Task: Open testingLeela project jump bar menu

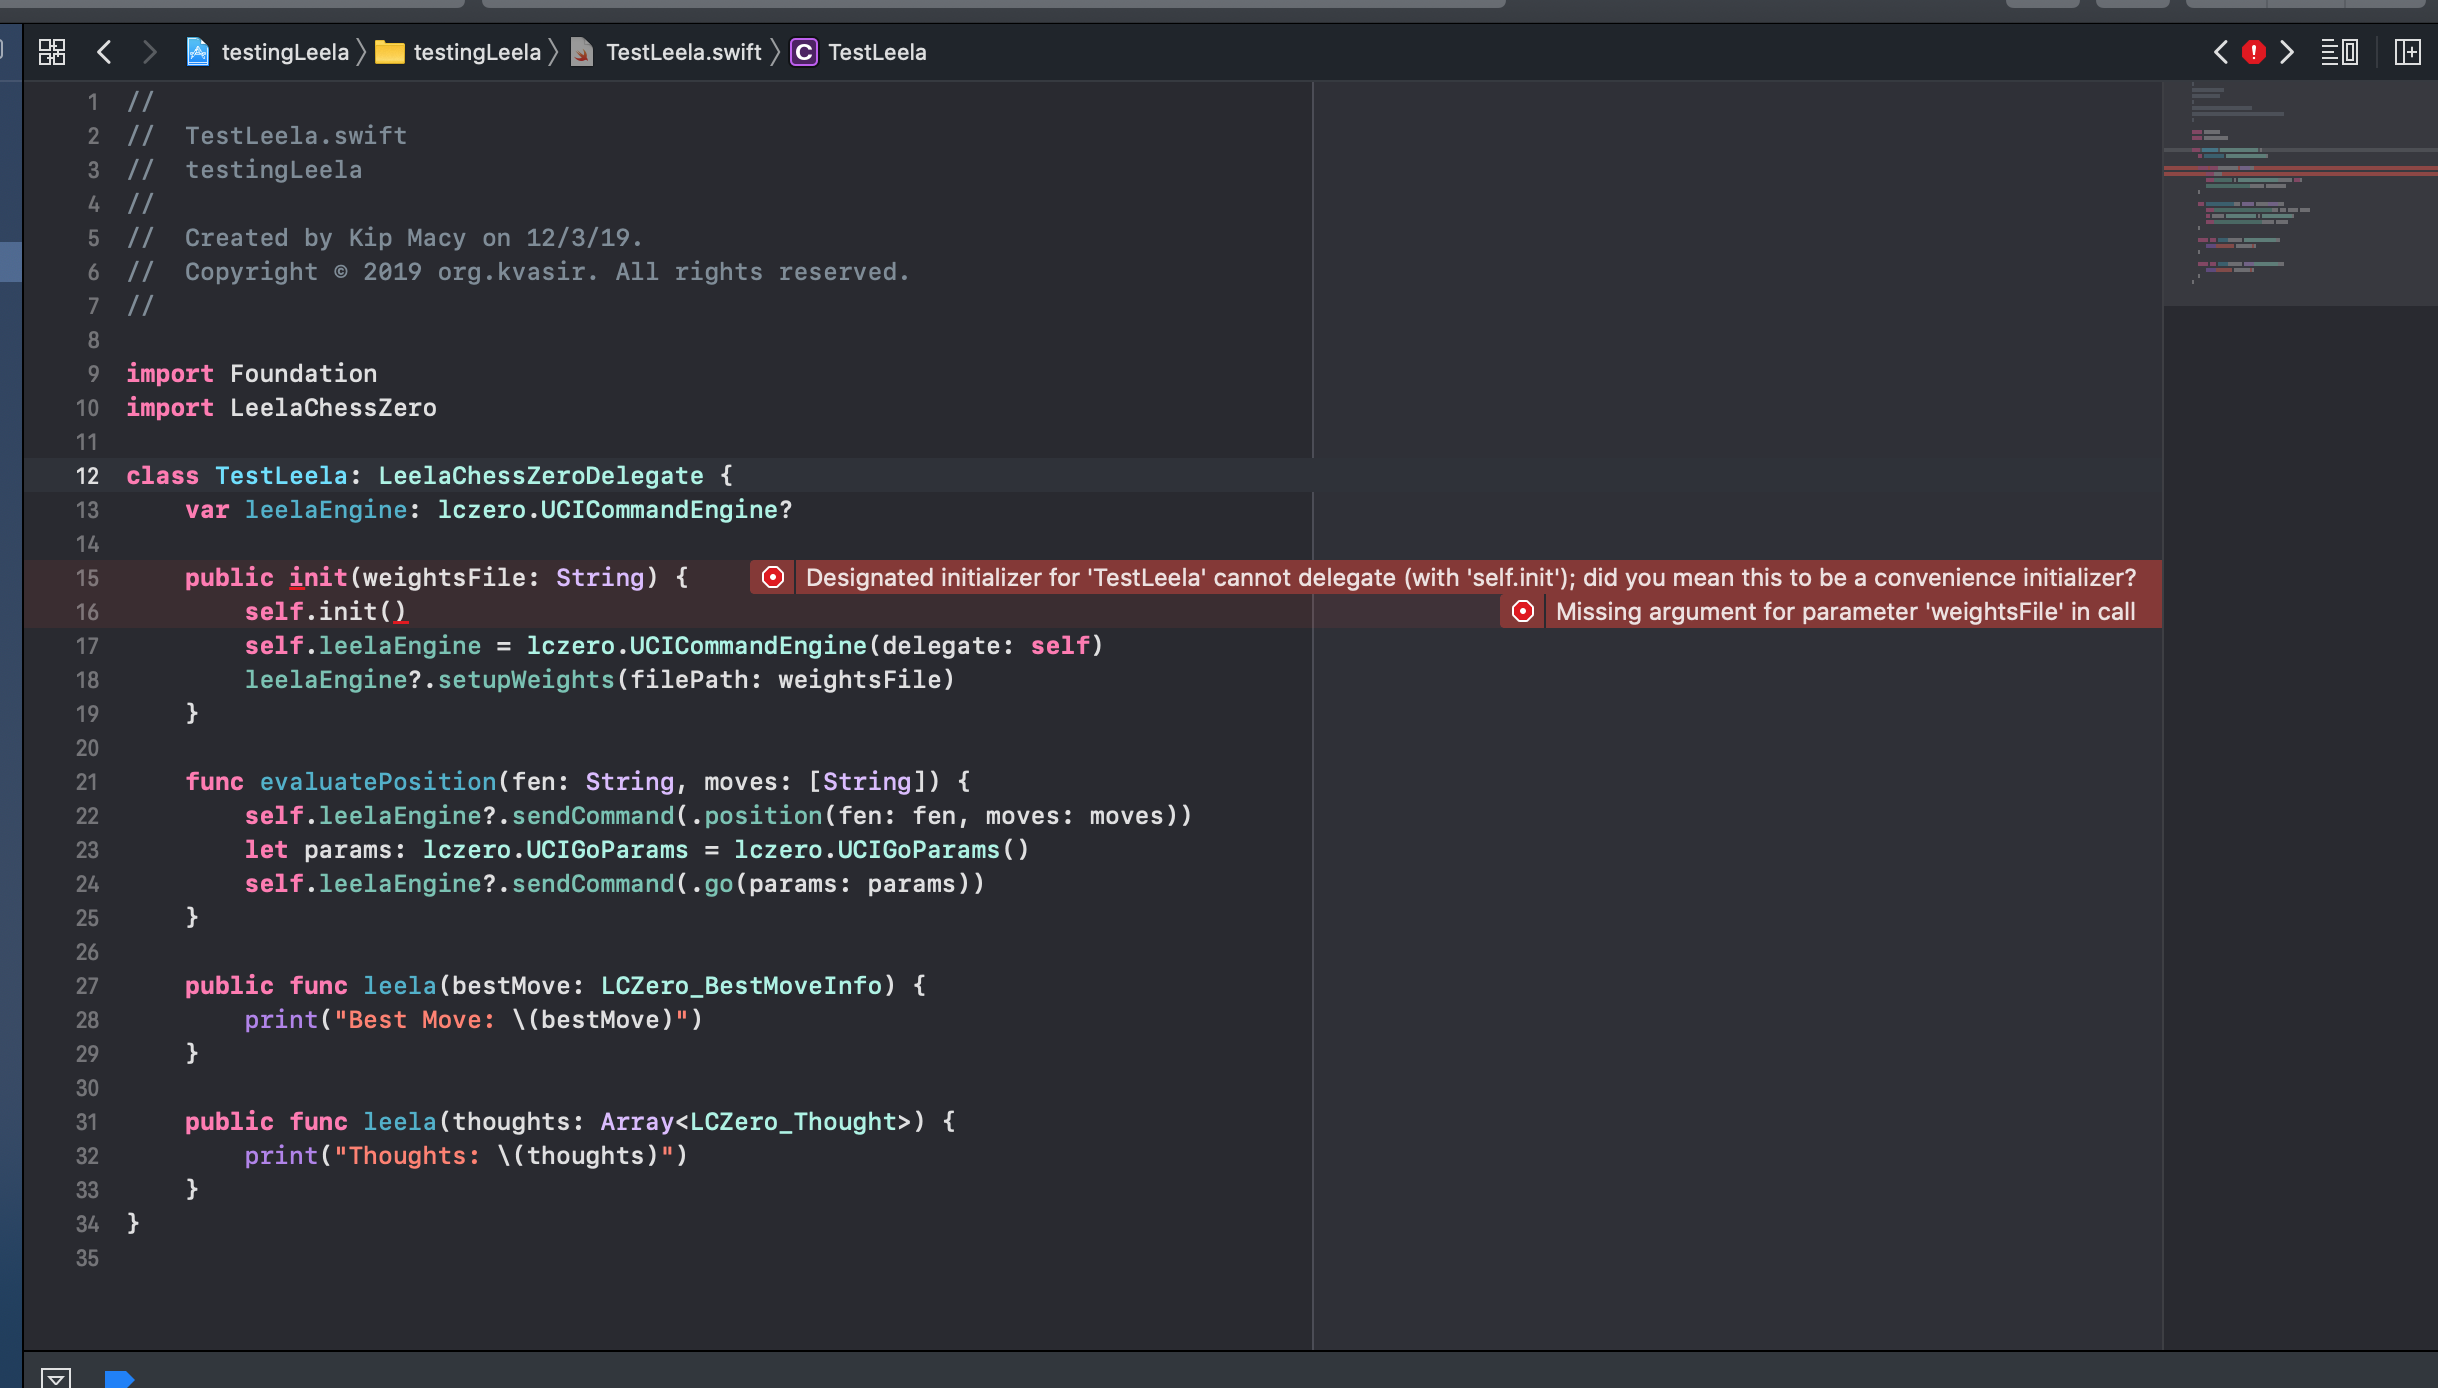Action: (x=284, y=52)
